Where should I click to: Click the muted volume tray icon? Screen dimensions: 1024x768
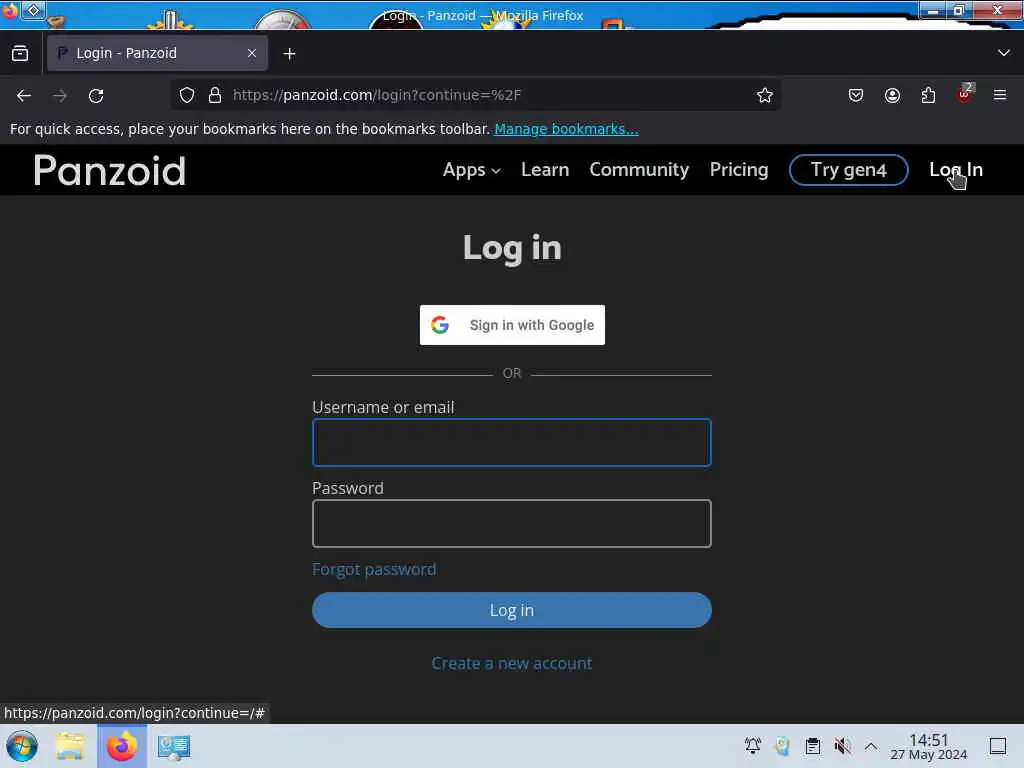pos(842,746)
